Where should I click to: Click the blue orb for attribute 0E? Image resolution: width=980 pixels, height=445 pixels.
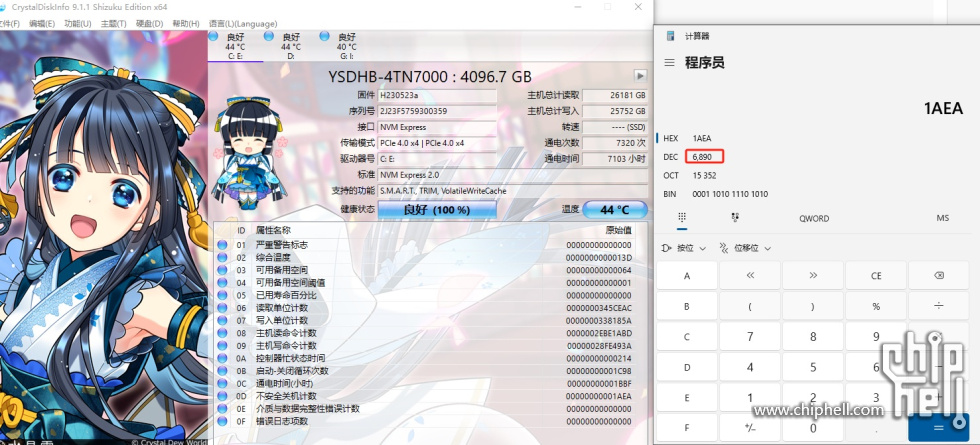(x=222, y=409)
